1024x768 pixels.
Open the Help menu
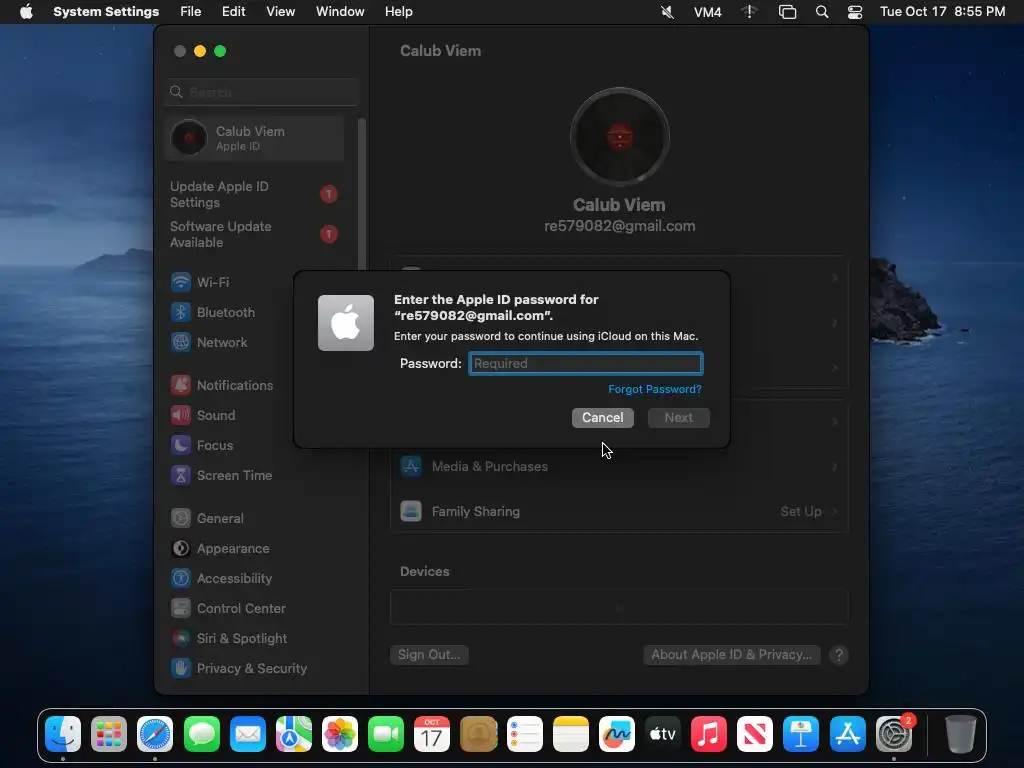(398, 12)
